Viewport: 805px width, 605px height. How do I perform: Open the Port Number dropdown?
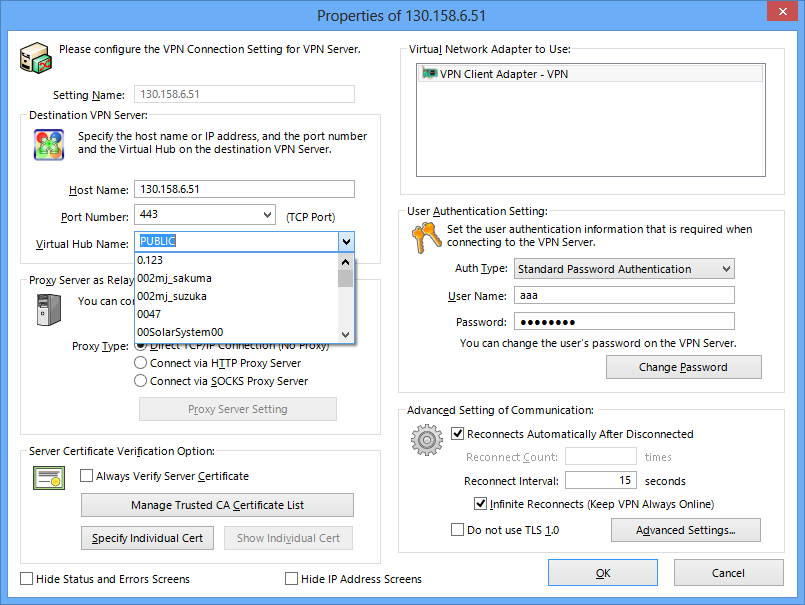point(269,214)
